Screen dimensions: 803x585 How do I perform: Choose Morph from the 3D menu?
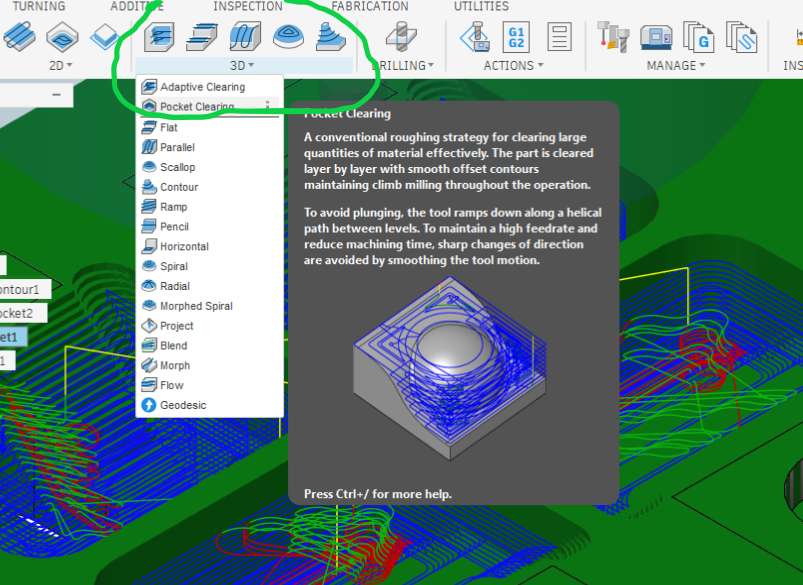(209, 365)
